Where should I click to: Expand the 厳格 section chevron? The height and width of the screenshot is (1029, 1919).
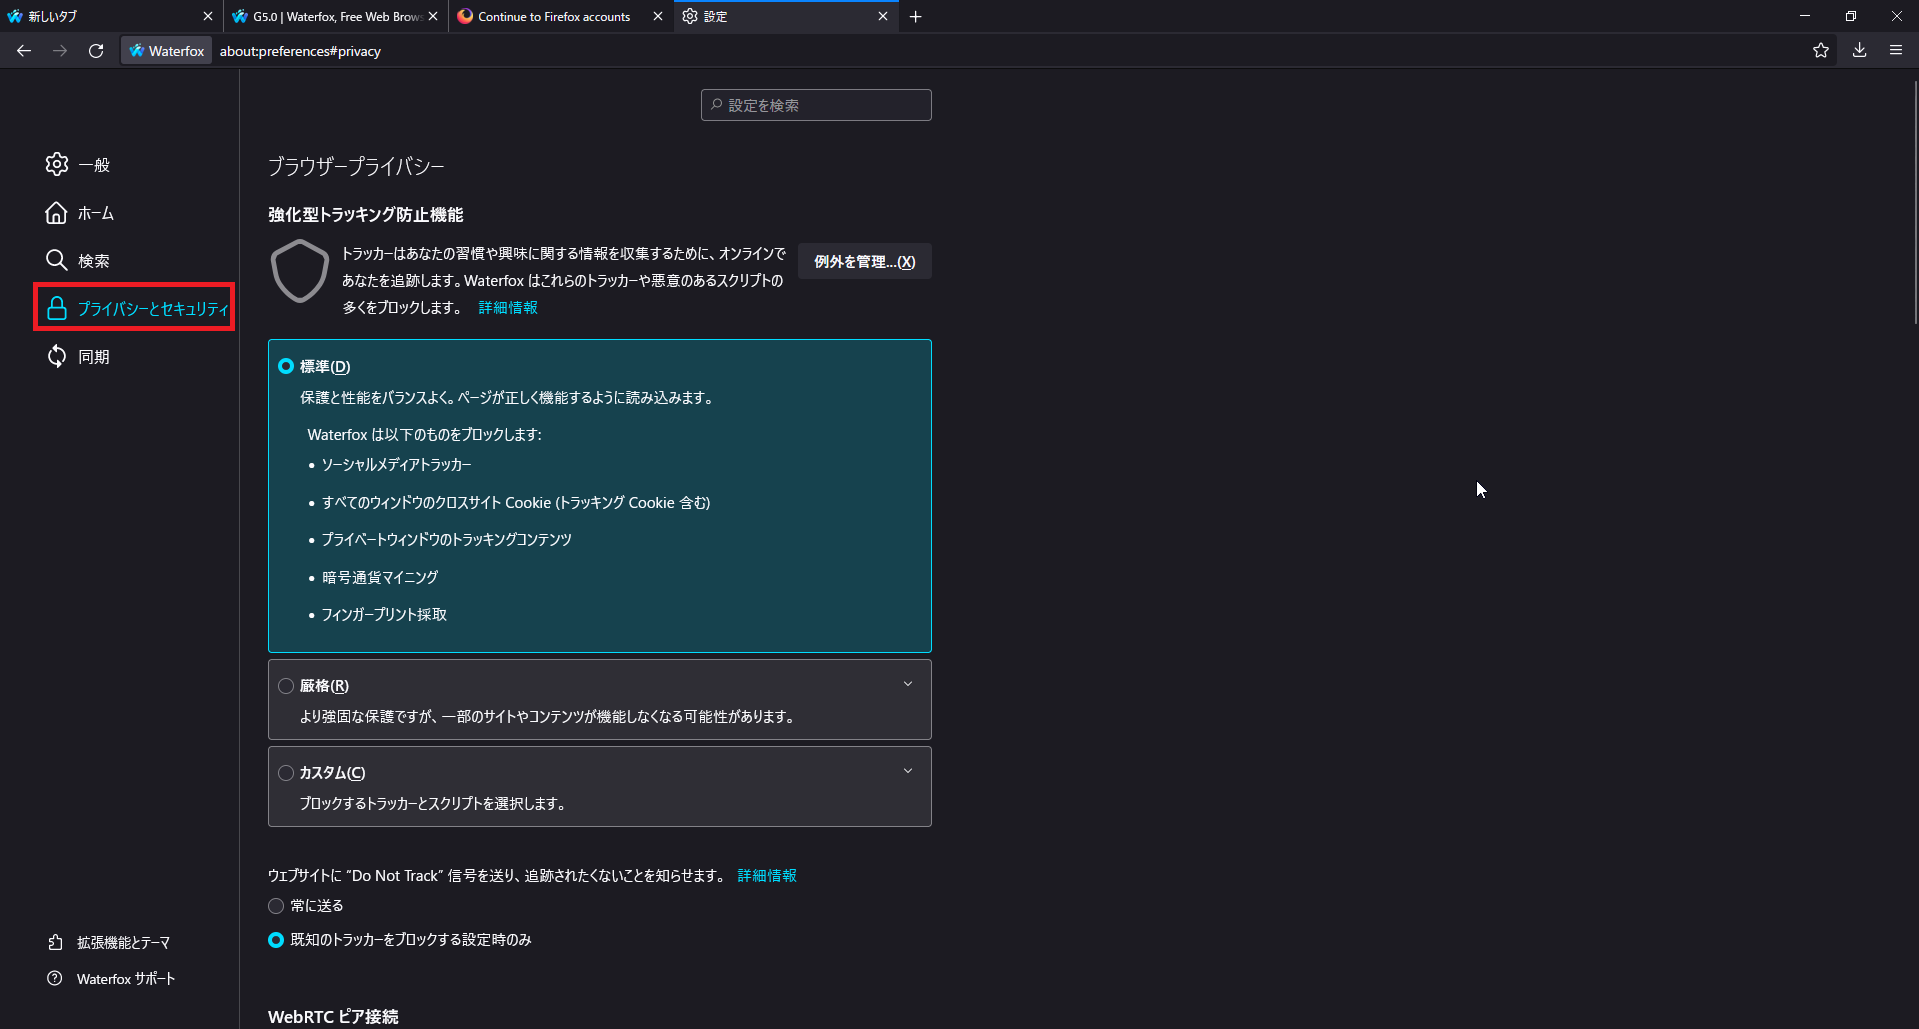(908, 684)
